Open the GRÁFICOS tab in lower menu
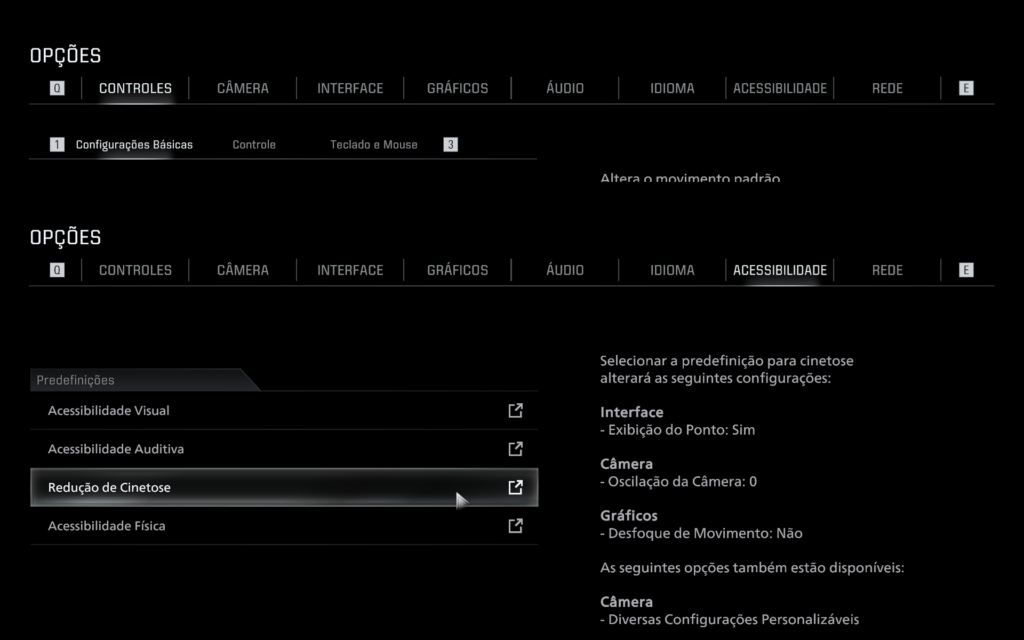The height and width of the screenshot is (640, 1024). point(457,270)
